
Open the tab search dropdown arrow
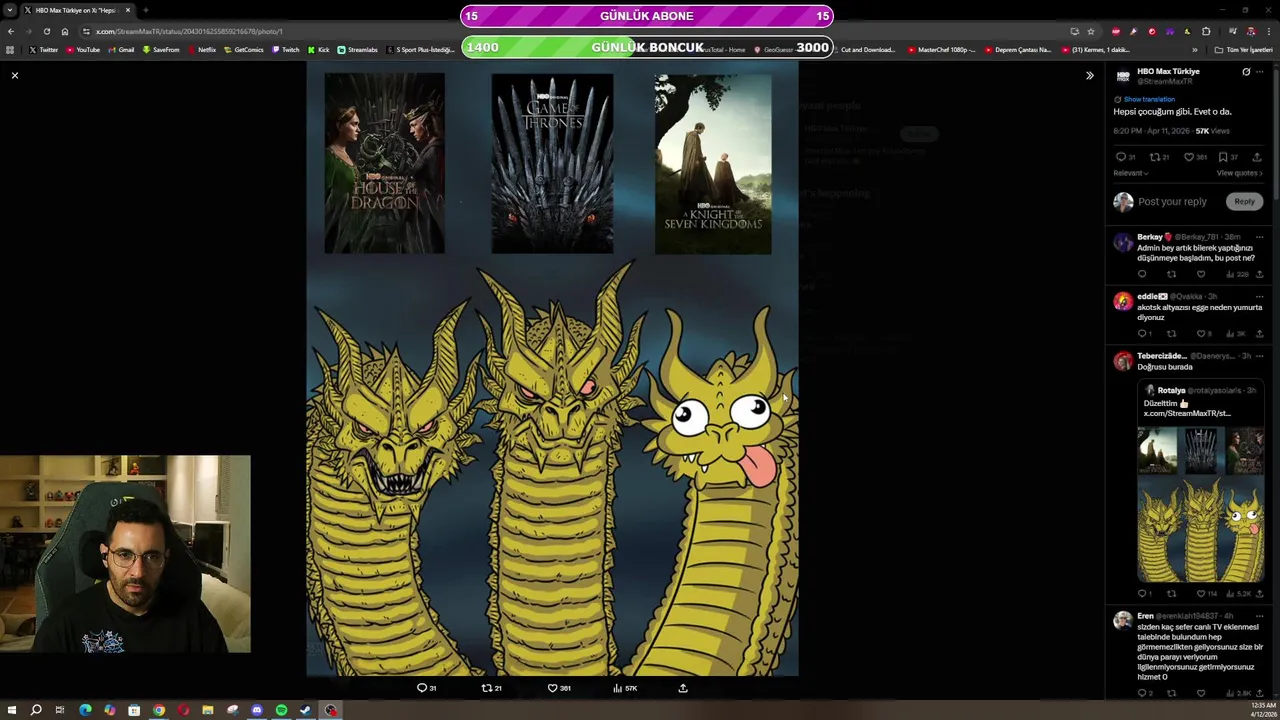10,10
